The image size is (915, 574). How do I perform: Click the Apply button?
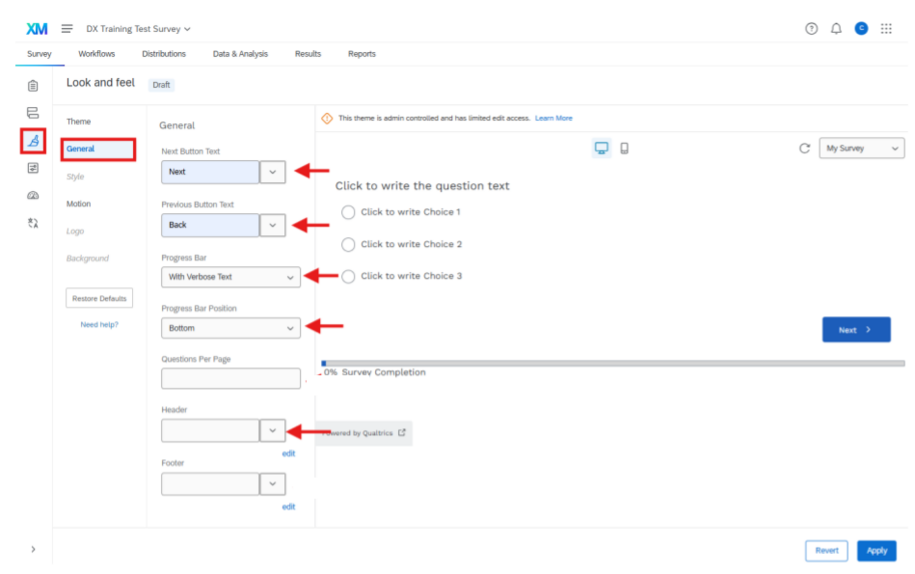(x=876, y=550)
